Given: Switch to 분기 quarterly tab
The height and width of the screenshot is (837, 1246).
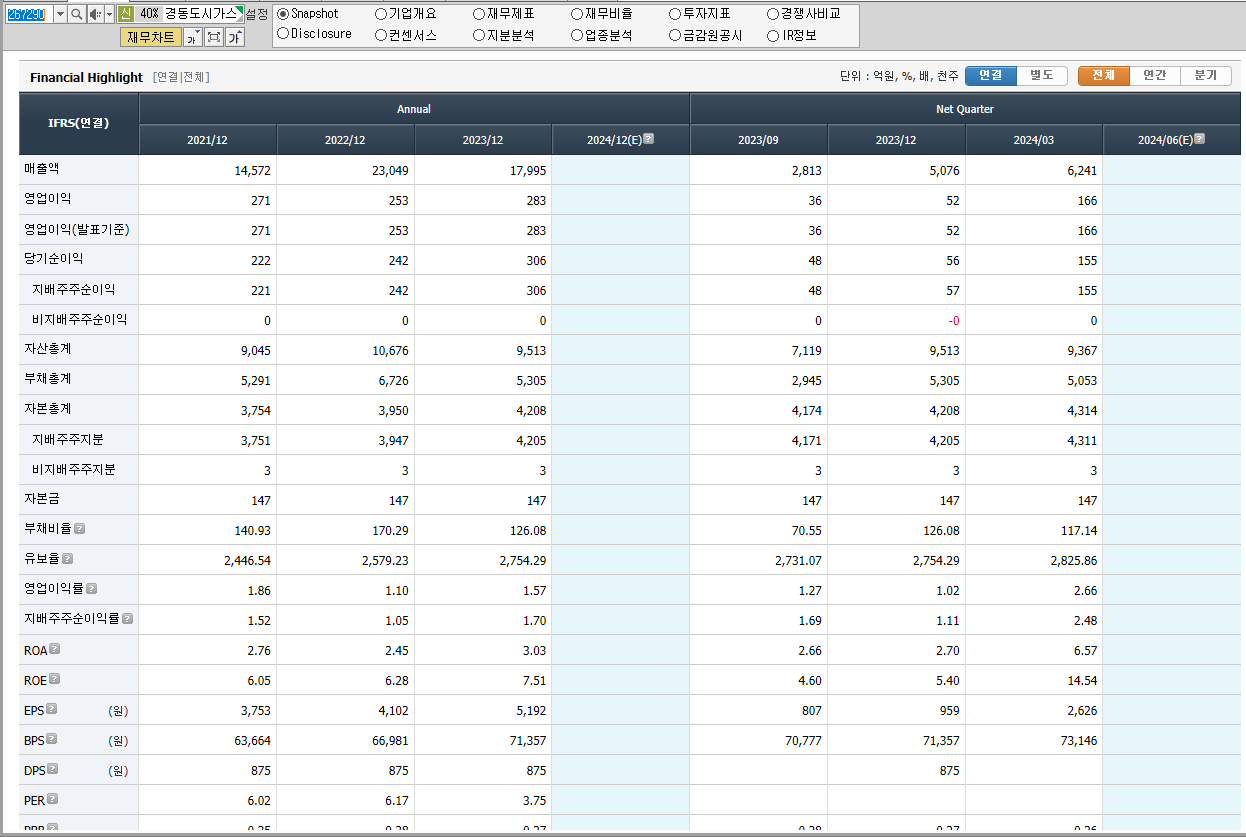Looking at the screenshot, I should coord(1206,75).
